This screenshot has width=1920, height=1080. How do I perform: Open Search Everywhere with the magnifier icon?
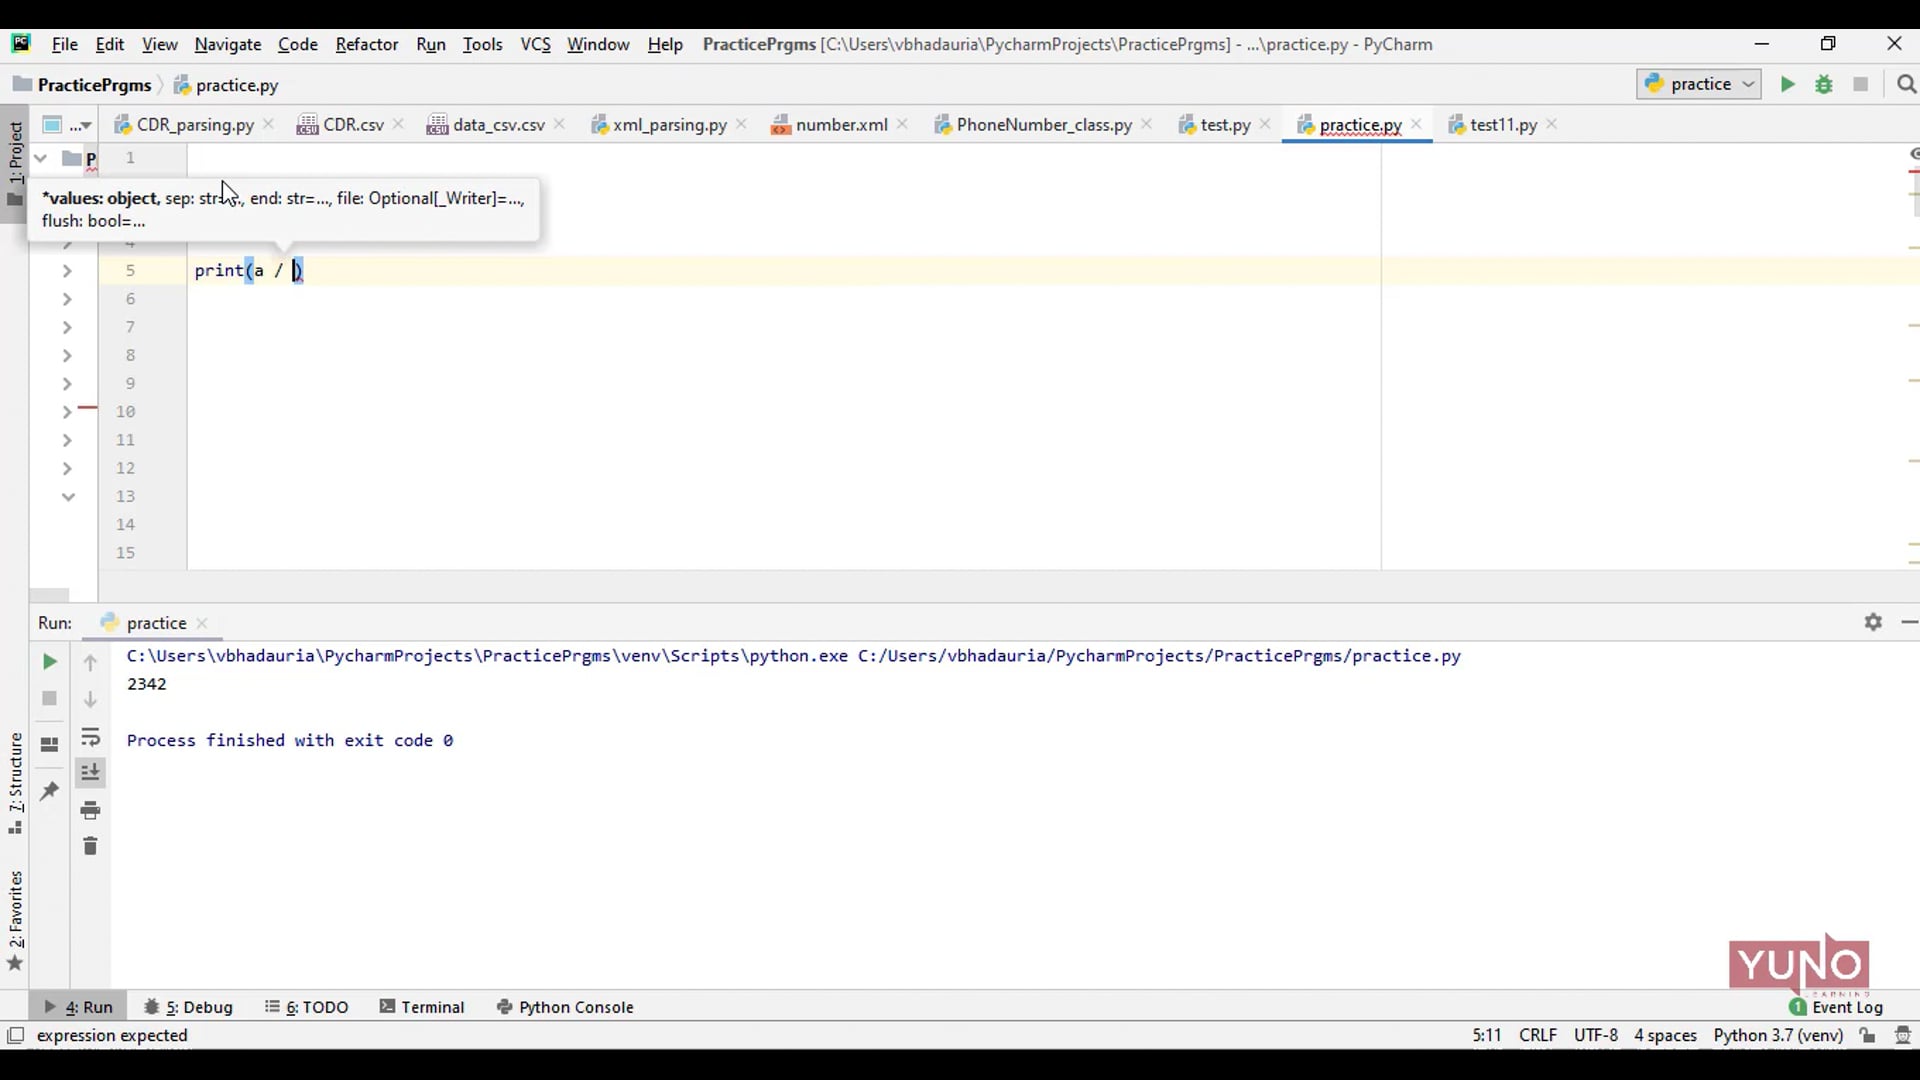click(1906, 84)
